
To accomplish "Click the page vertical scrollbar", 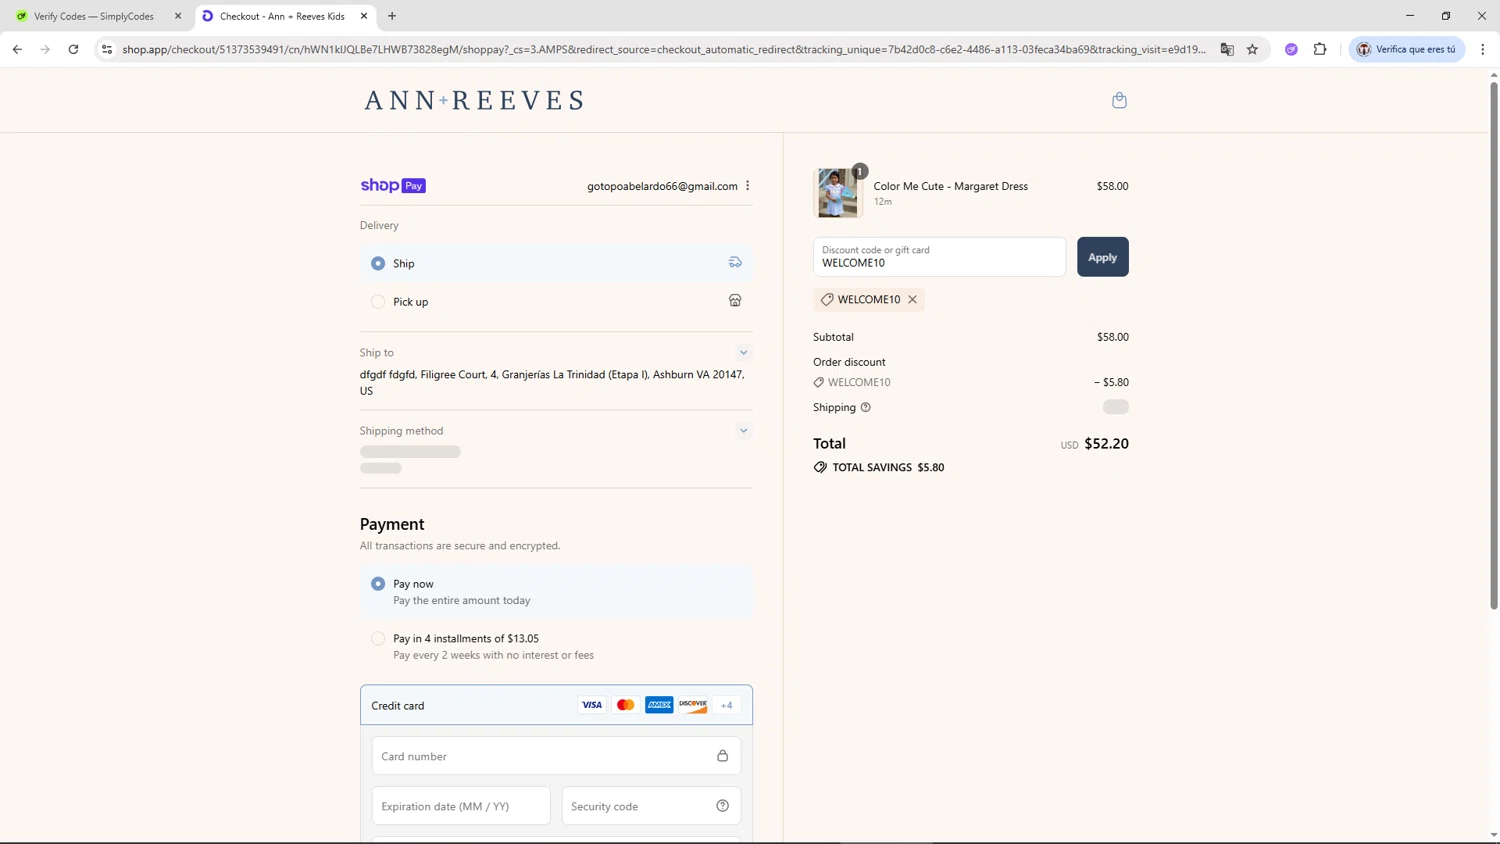I will 1494,345.
